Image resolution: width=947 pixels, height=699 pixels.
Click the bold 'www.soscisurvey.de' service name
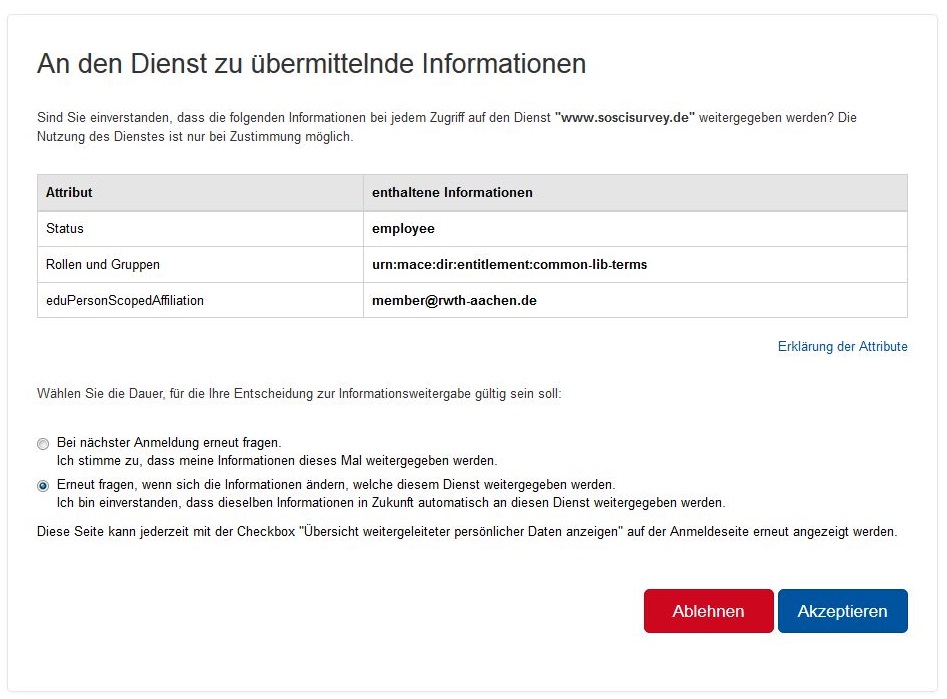point(796,117)
